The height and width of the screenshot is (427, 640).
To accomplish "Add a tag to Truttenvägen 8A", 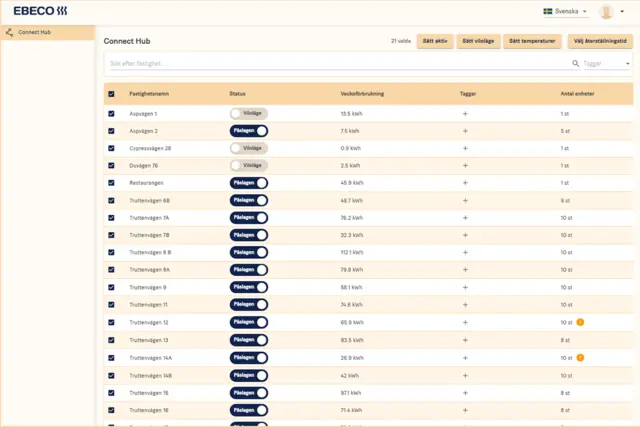I will pyautogui.click(x=465, y=270).
